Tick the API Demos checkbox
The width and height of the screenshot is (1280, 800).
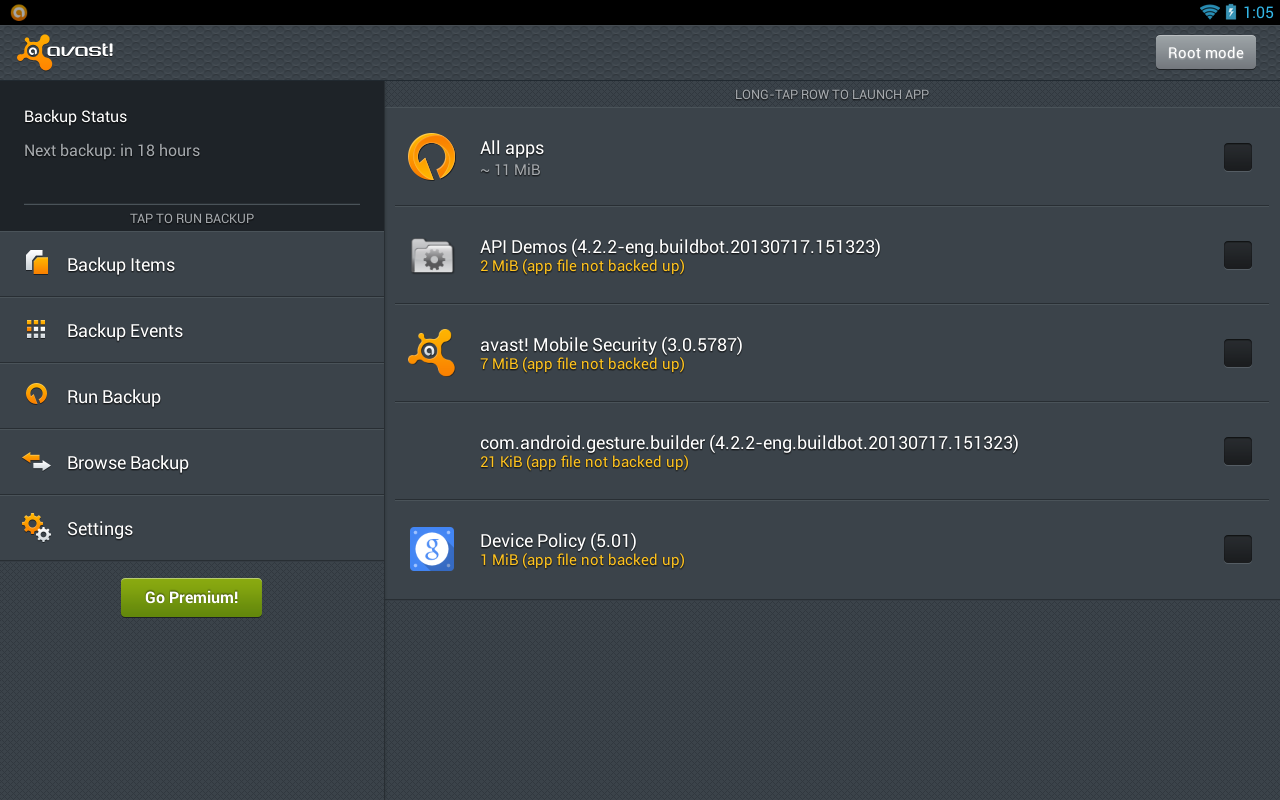(1238, 255)
